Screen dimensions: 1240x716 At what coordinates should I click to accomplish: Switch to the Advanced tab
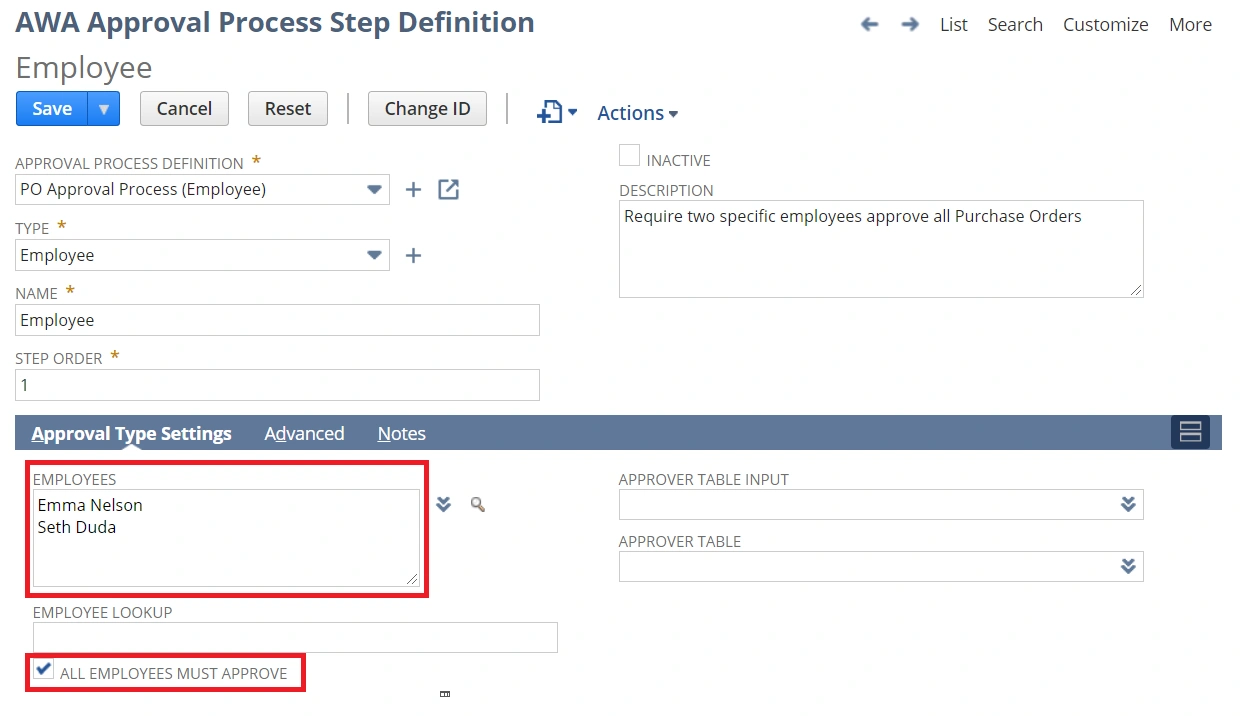coord(304,433)
